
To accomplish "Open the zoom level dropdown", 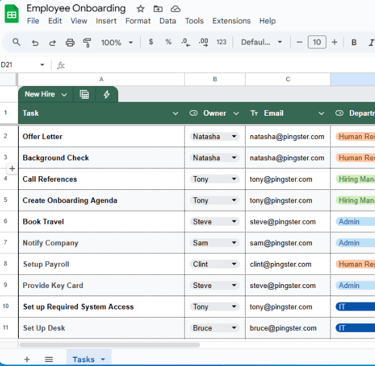I will coord(131,43).
